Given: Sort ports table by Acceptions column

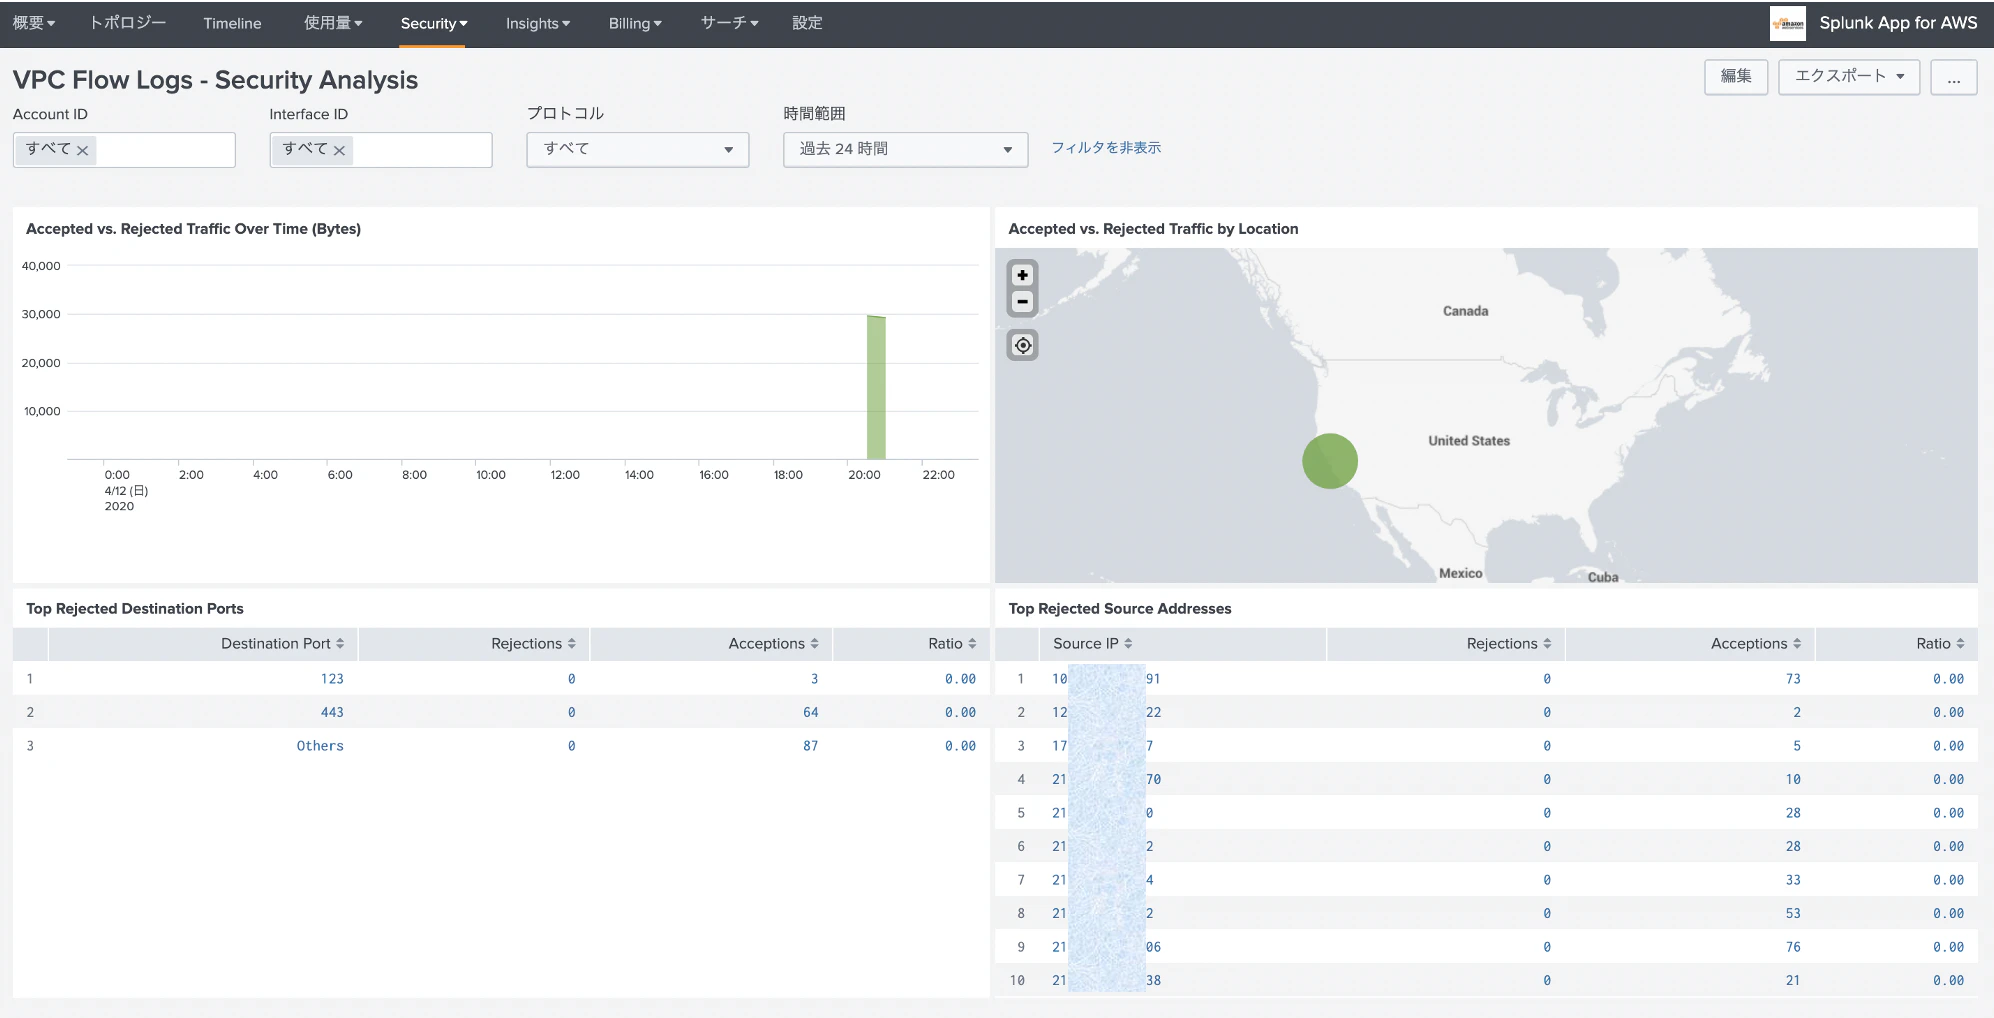Looking at the screenshot, I should 773,644.
